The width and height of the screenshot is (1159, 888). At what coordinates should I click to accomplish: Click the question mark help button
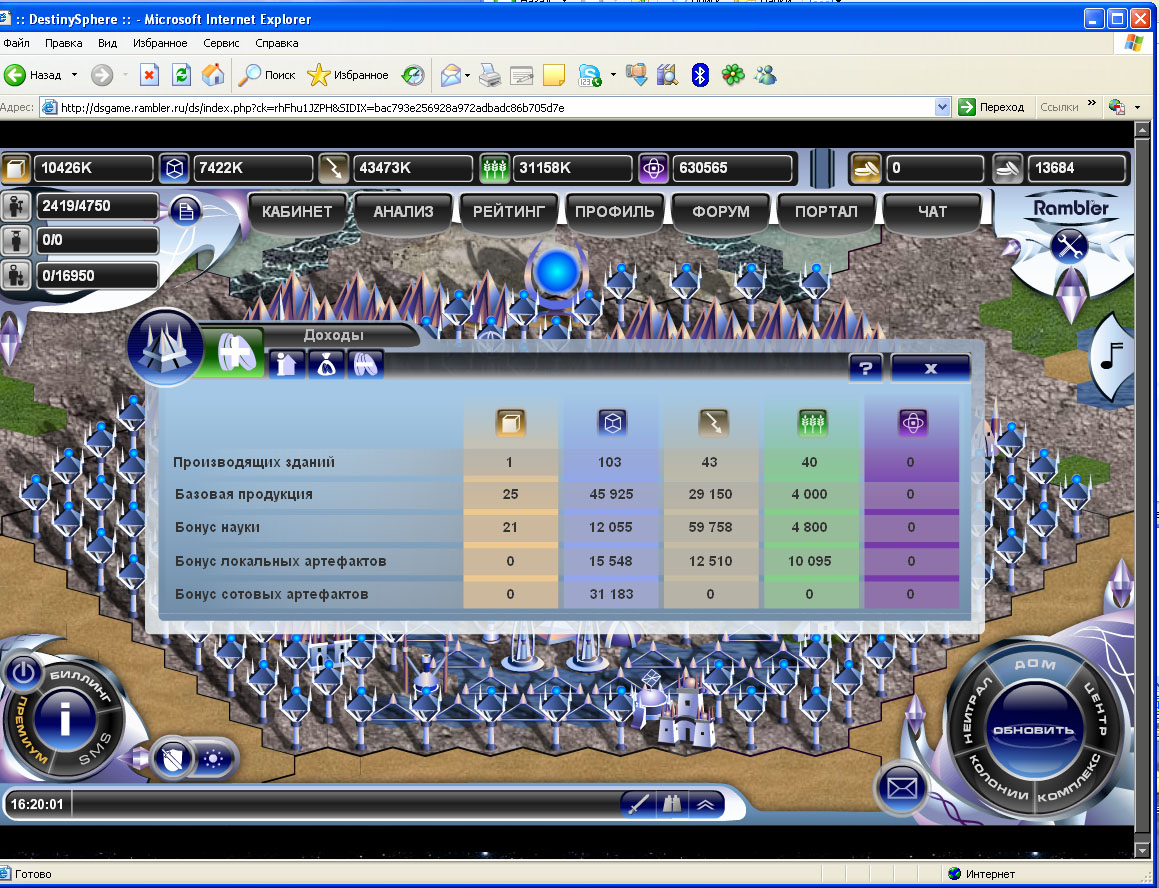866,368
